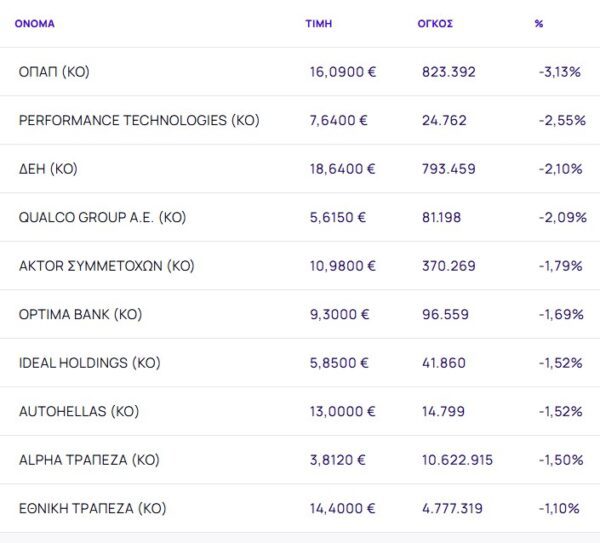
Task: Click ΔΕΗ price 18,6400 €
Action: tap(342, 169)
